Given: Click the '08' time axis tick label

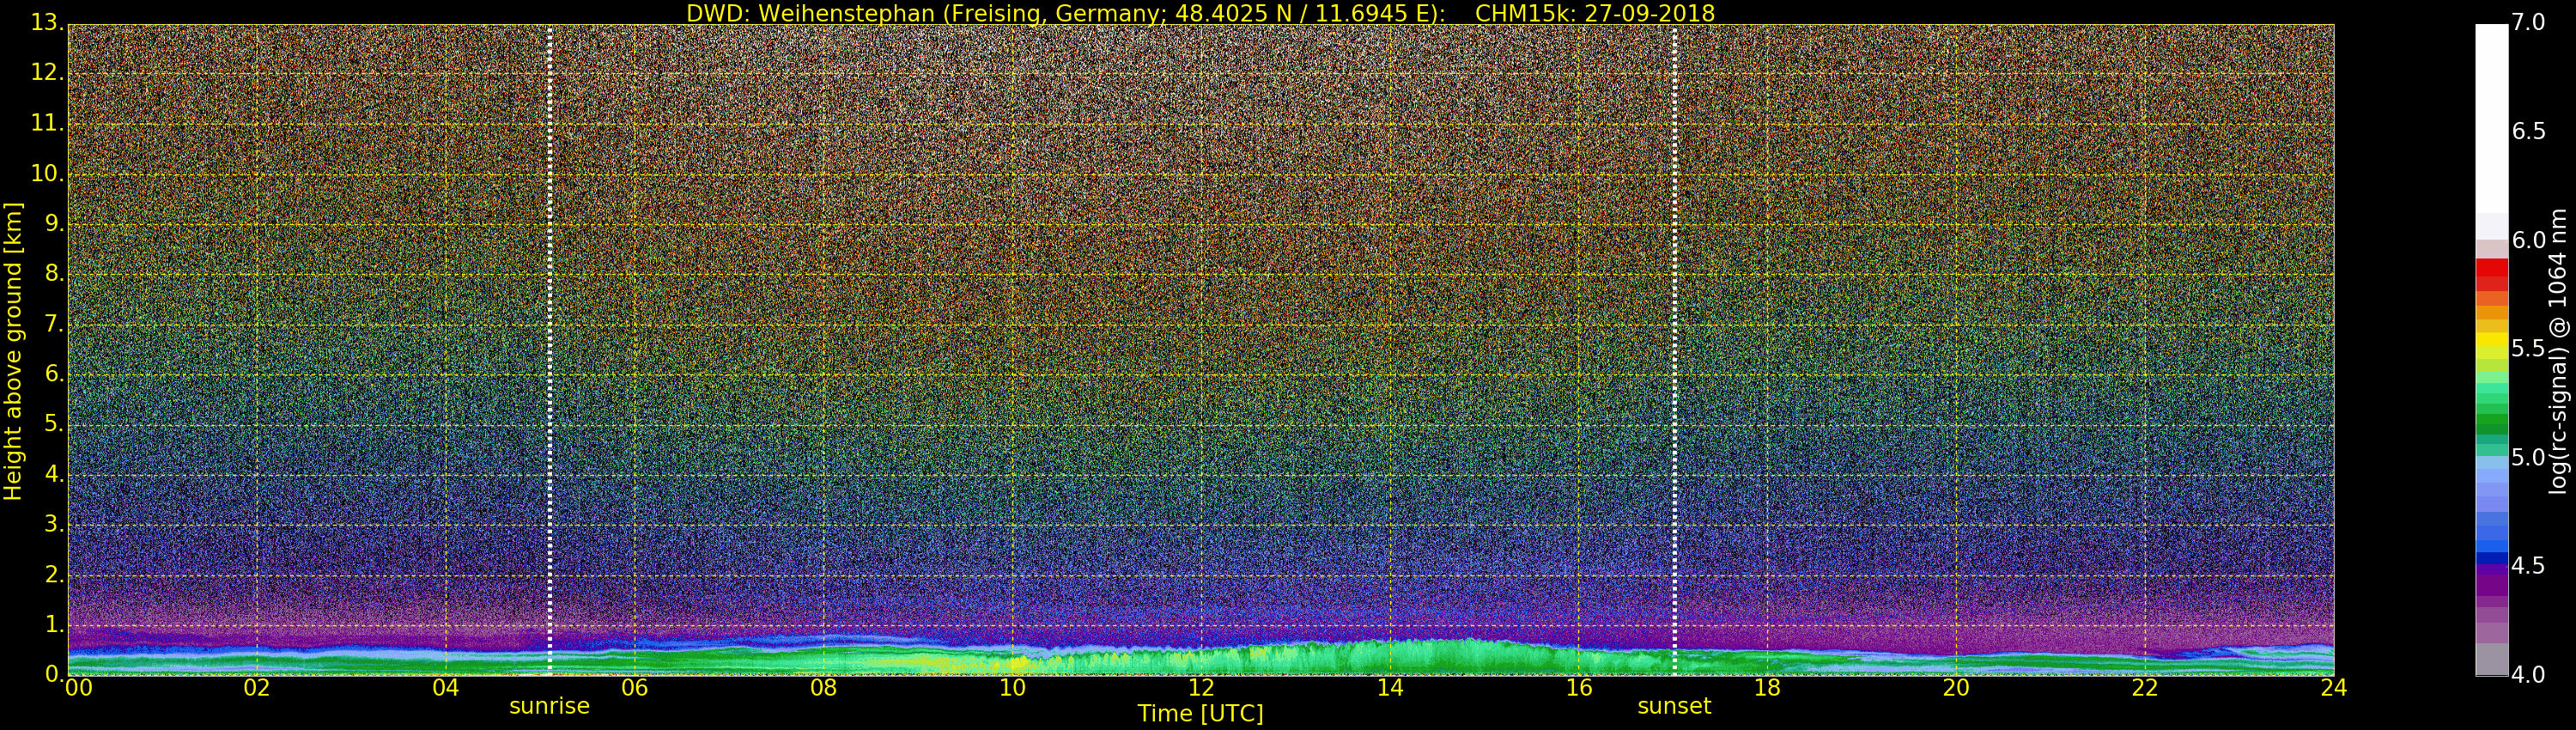Looking at the screenshot, I should (823, 688).
